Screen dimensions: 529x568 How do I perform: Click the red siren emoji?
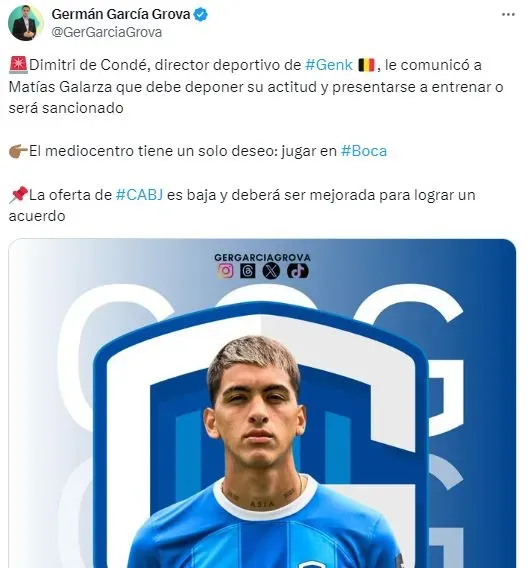click(x=18, y=65)
